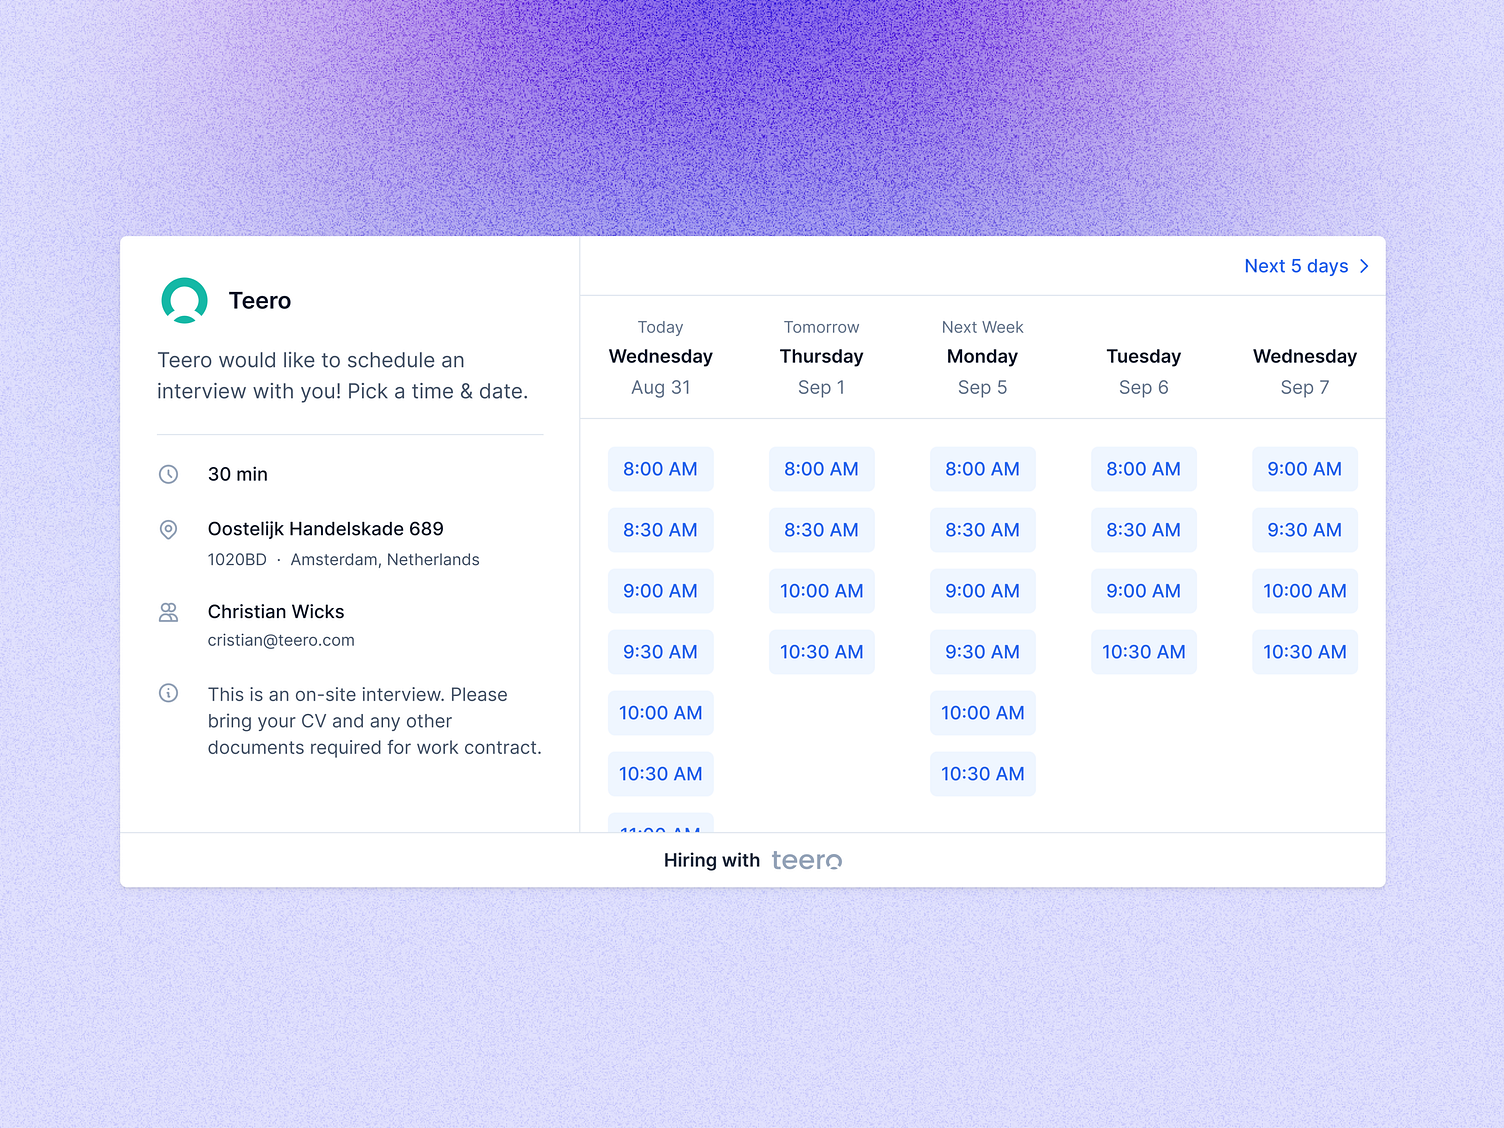This screenshot has height=1128, width=1504.
Task: Select 8:30 AM on Tuesday Sep 6
Action: 1143,530
